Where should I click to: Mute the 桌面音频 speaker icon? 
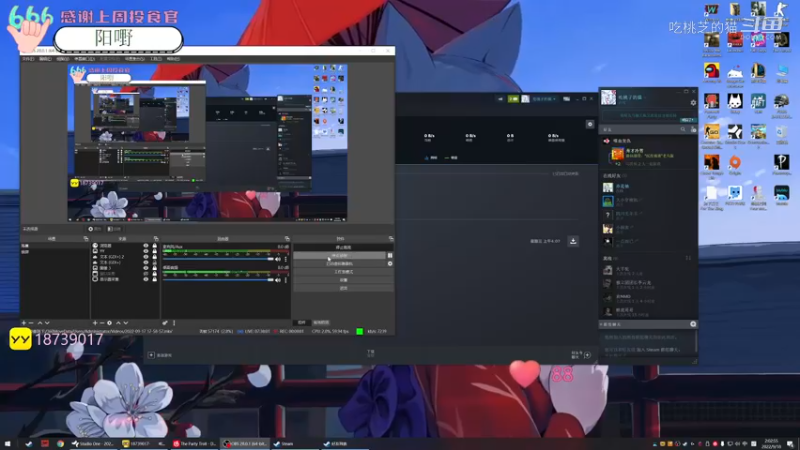(x=278, y=280)
